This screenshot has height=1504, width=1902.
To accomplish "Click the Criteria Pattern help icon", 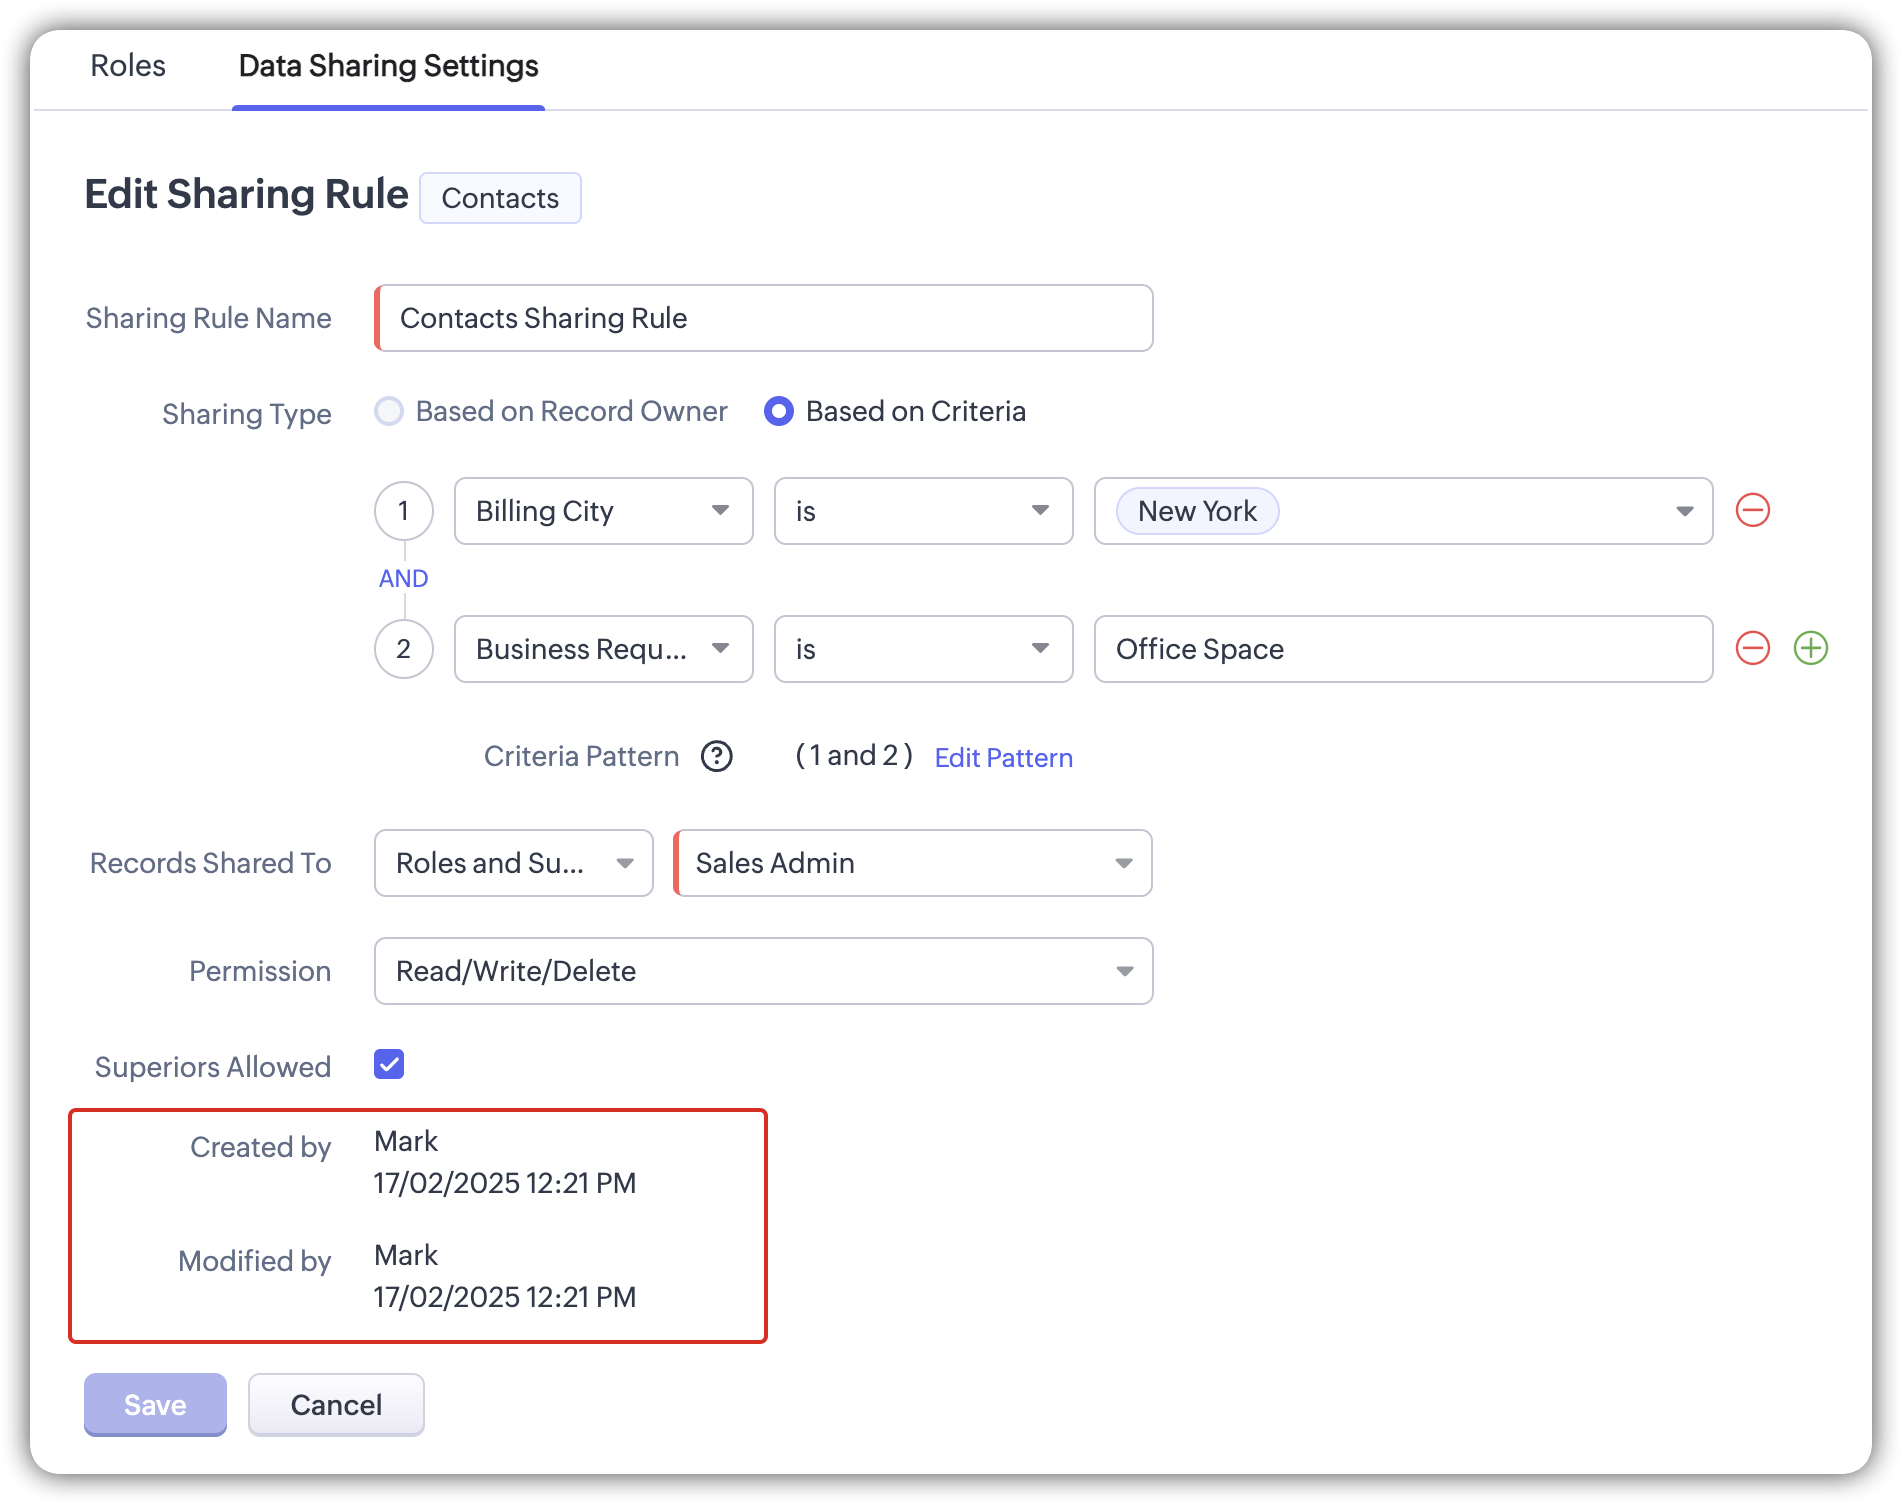I will click(x=716, y=757).
